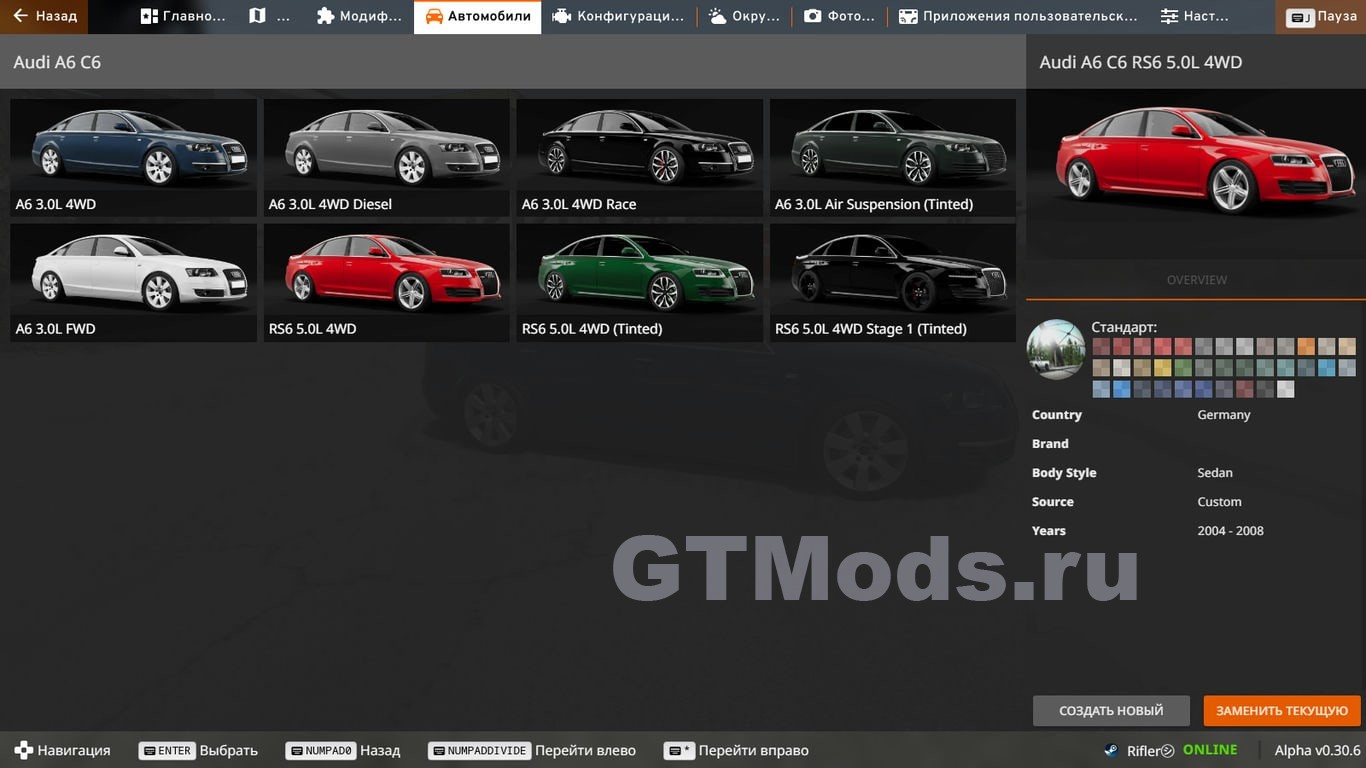Choose the red RS6 5.0L 4WD thumbnail
Image resolution: width=1366 pixels, height=768 pixels.
point(387,282)
